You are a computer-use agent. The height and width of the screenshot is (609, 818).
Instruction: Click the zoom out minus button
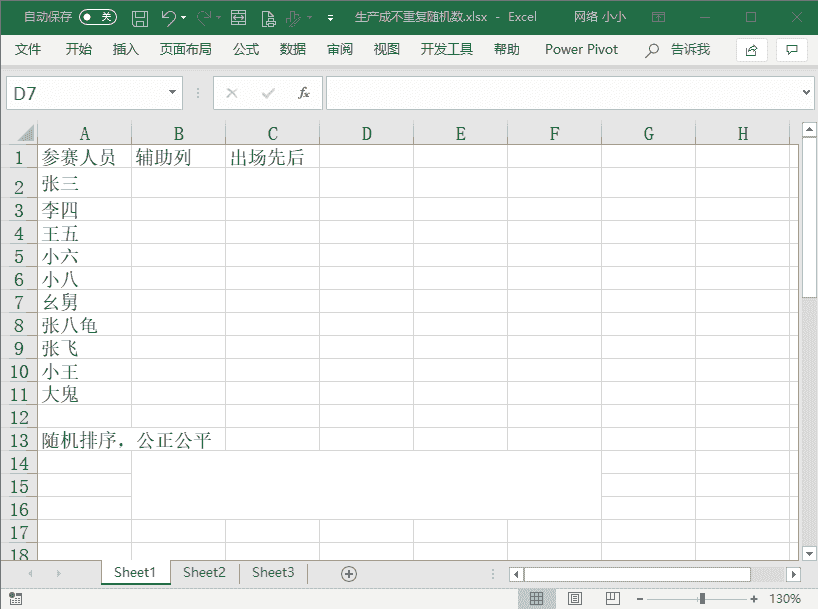click(x=640, y=599)
